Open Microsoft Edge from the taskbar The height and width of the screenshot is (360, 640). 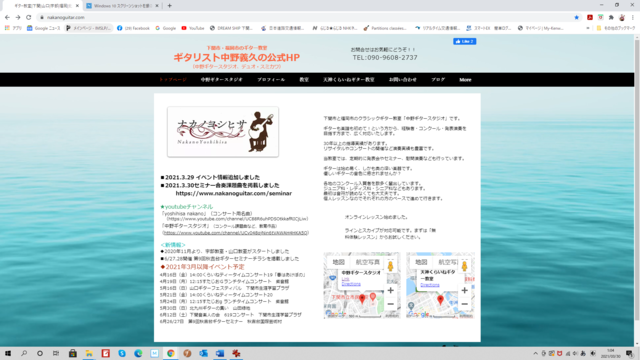[138, 353]
